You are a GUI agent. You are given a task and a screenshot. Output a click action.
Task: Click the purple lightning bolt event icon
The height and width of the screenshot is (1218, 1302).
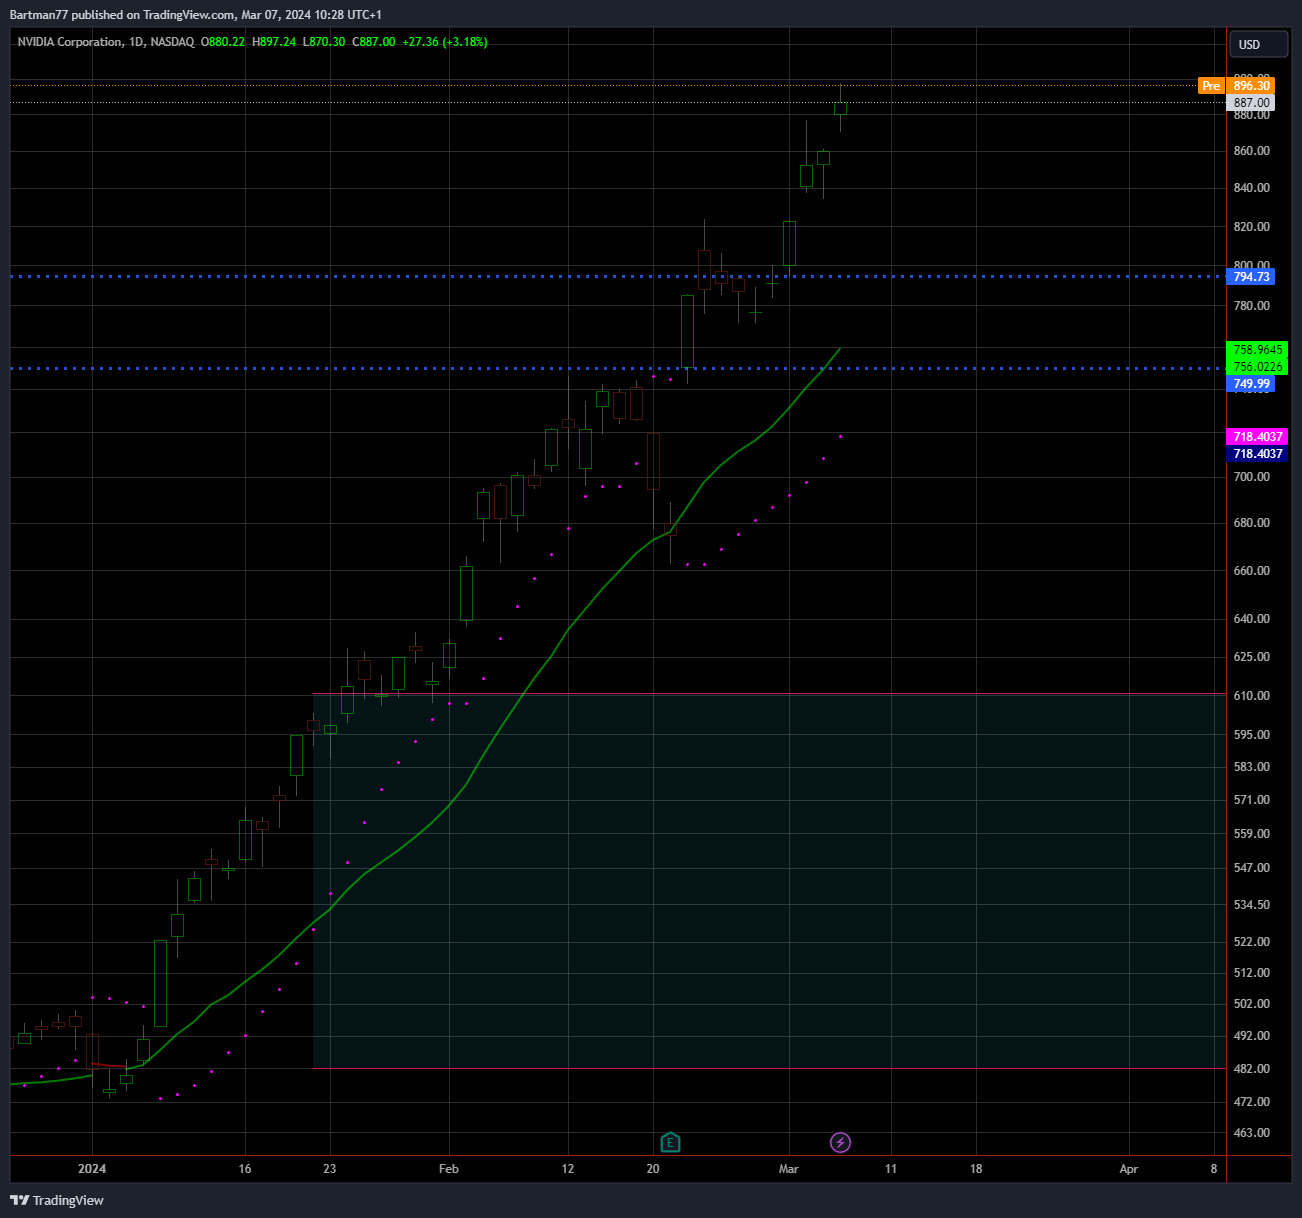841,1142
